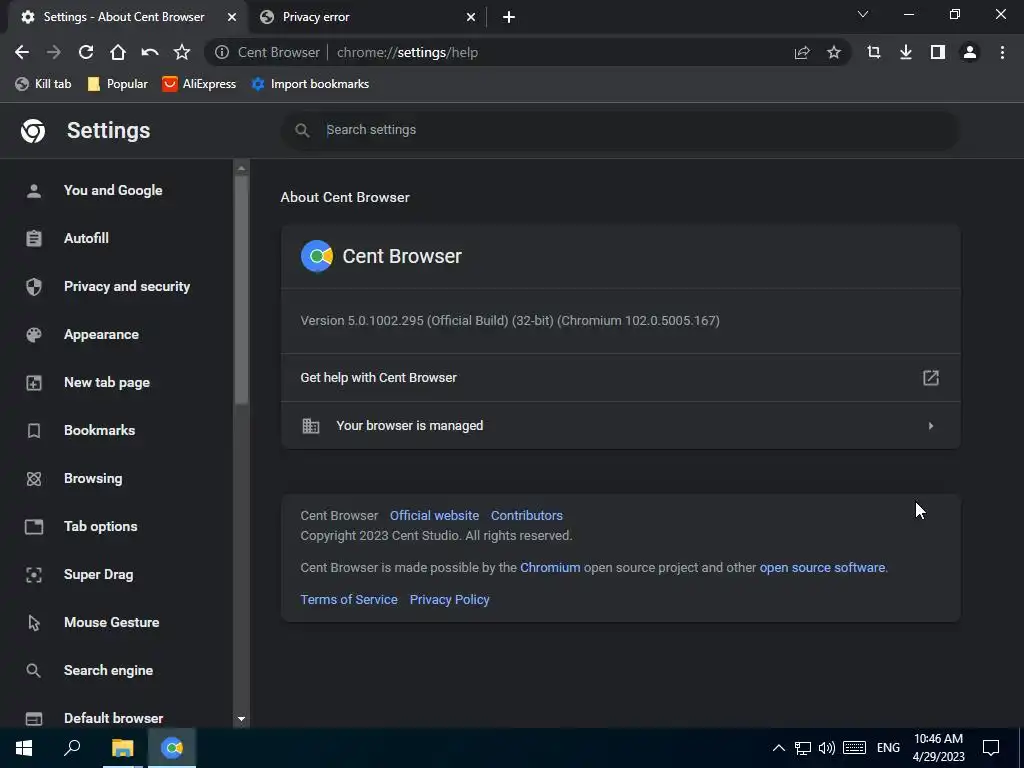Image resolution: width=1024 pixels, height=768 pixels.
Task: Open the Windows Start menu
Action: pyautogui.click(x=24, y=748)
